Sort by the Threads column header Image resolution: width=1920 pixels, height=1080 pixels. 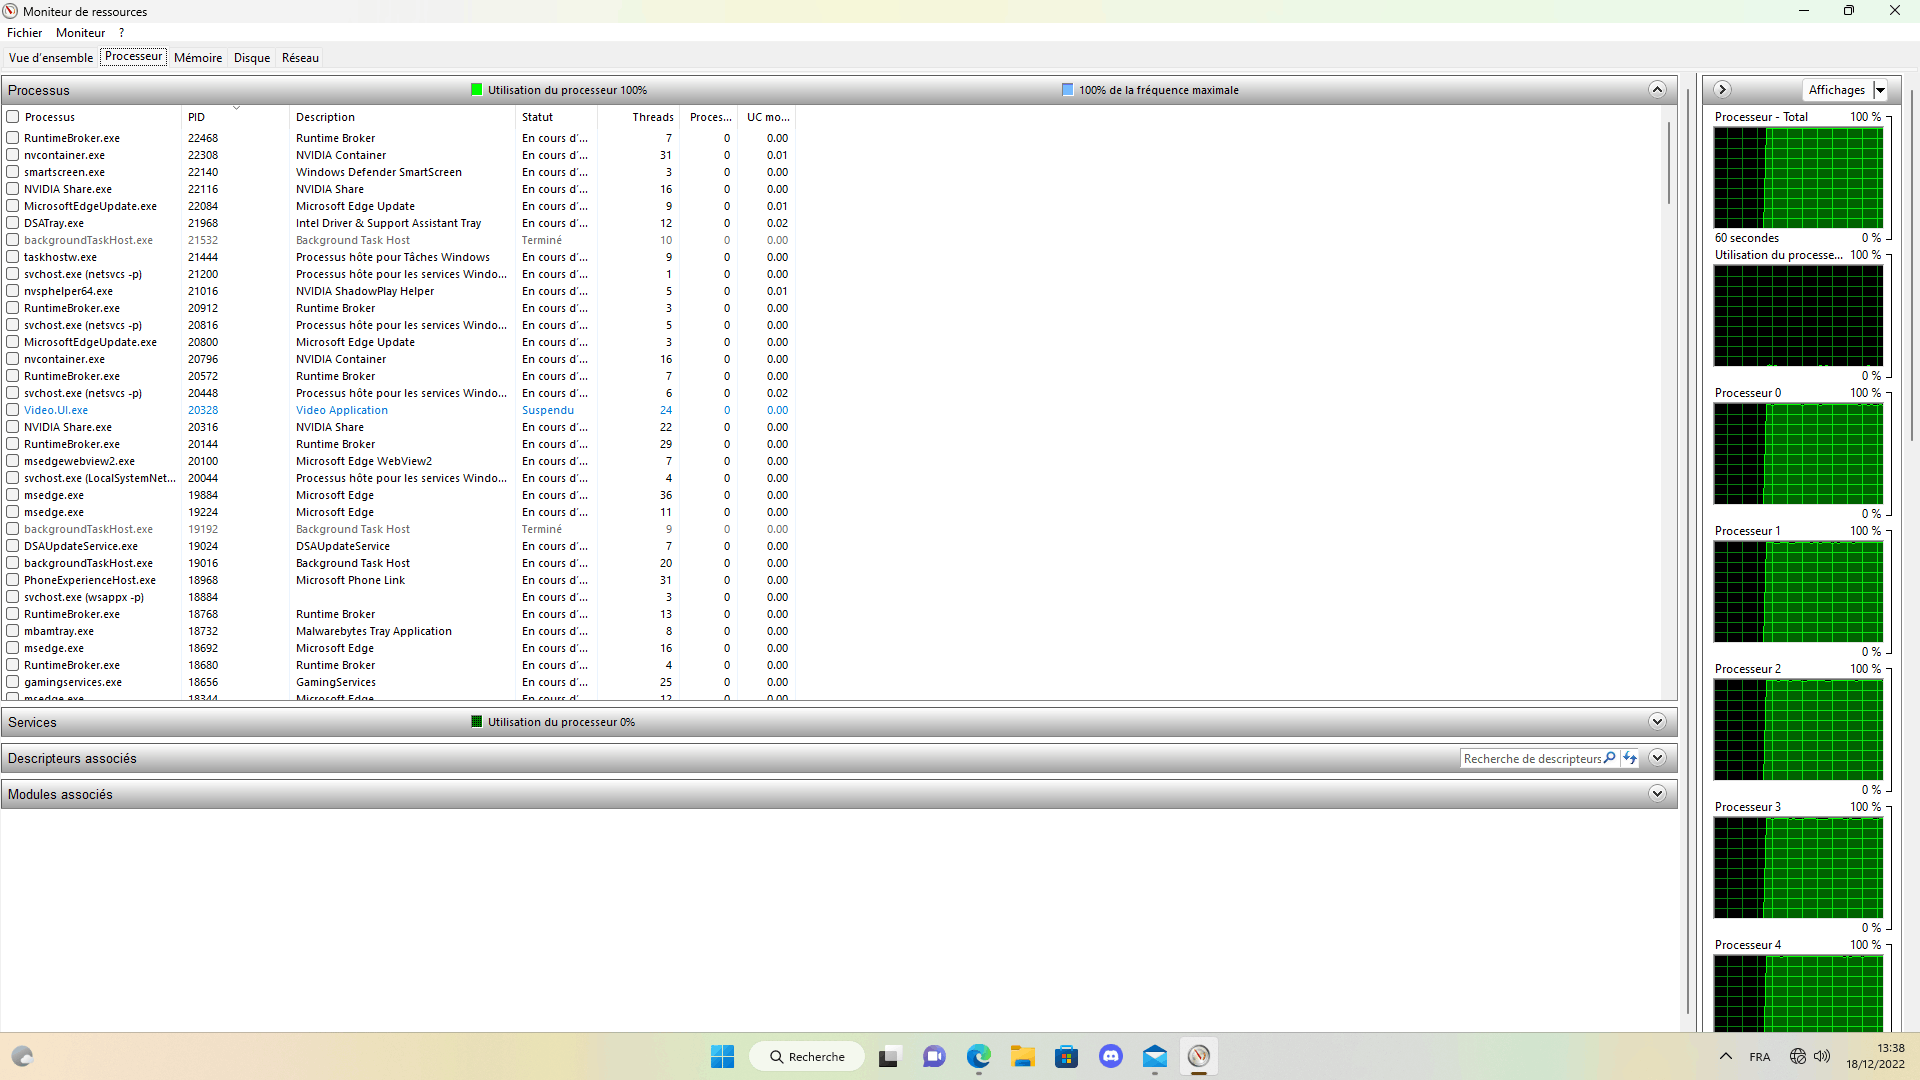[x=652, y=117]
